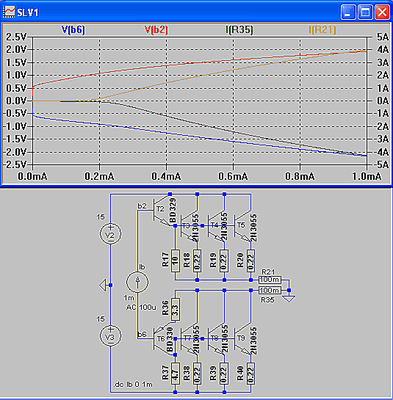Click the 15 value beside V2
The height and width of the screenshot is (400, 393).
[x=100, y=217]
